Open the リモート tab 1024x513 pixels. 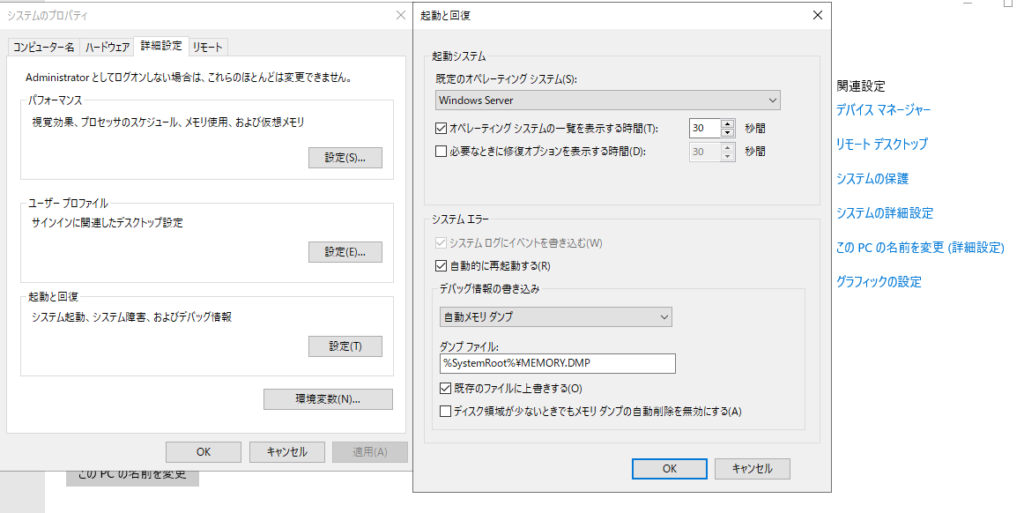[209, 47]
